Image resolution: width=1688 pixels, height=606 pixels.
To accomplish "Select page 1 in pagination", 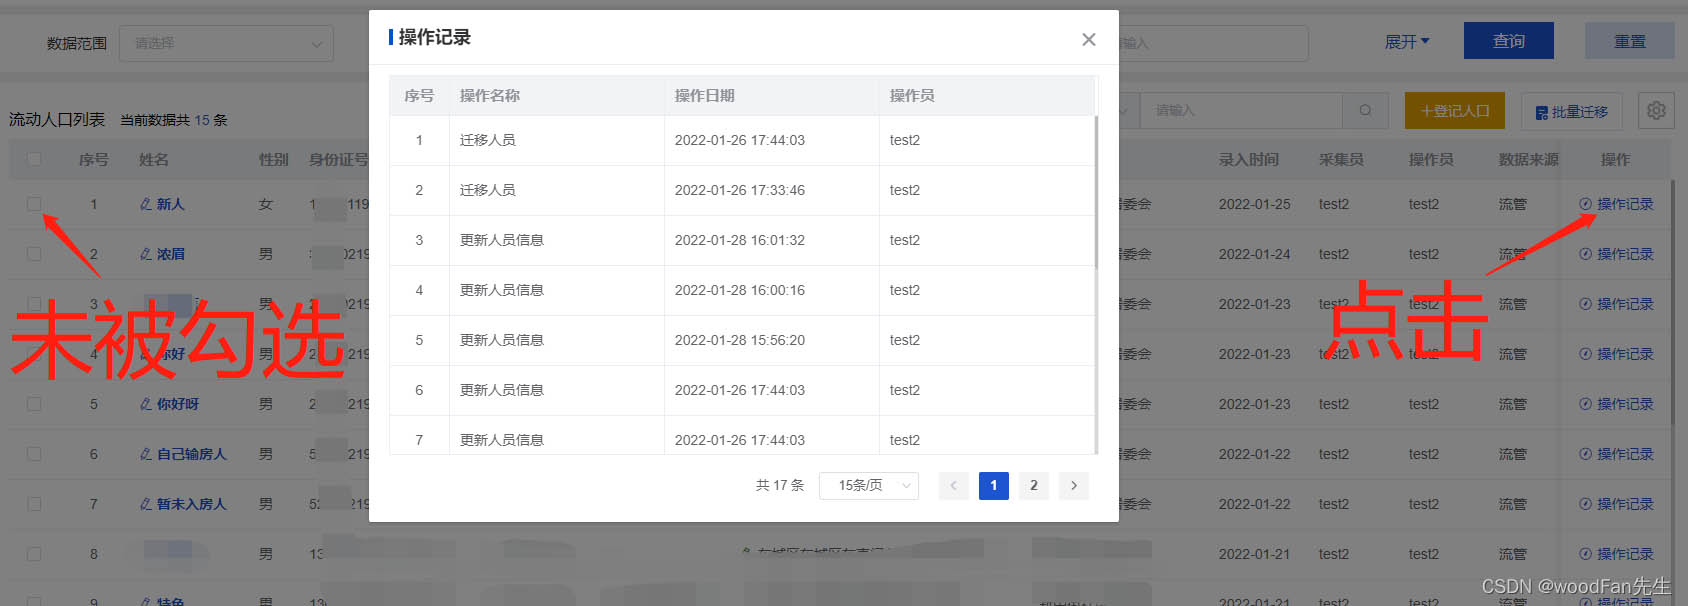I will [993, 486].
